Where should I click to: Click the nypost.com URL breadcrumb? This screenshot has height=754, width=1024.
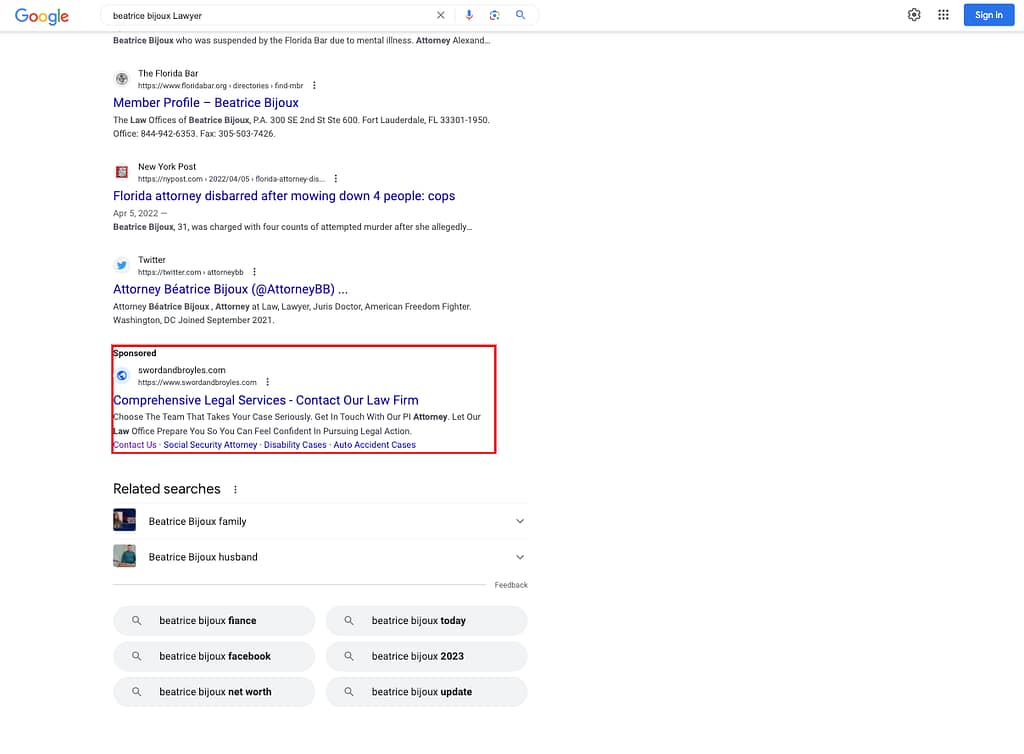(231, 179)
